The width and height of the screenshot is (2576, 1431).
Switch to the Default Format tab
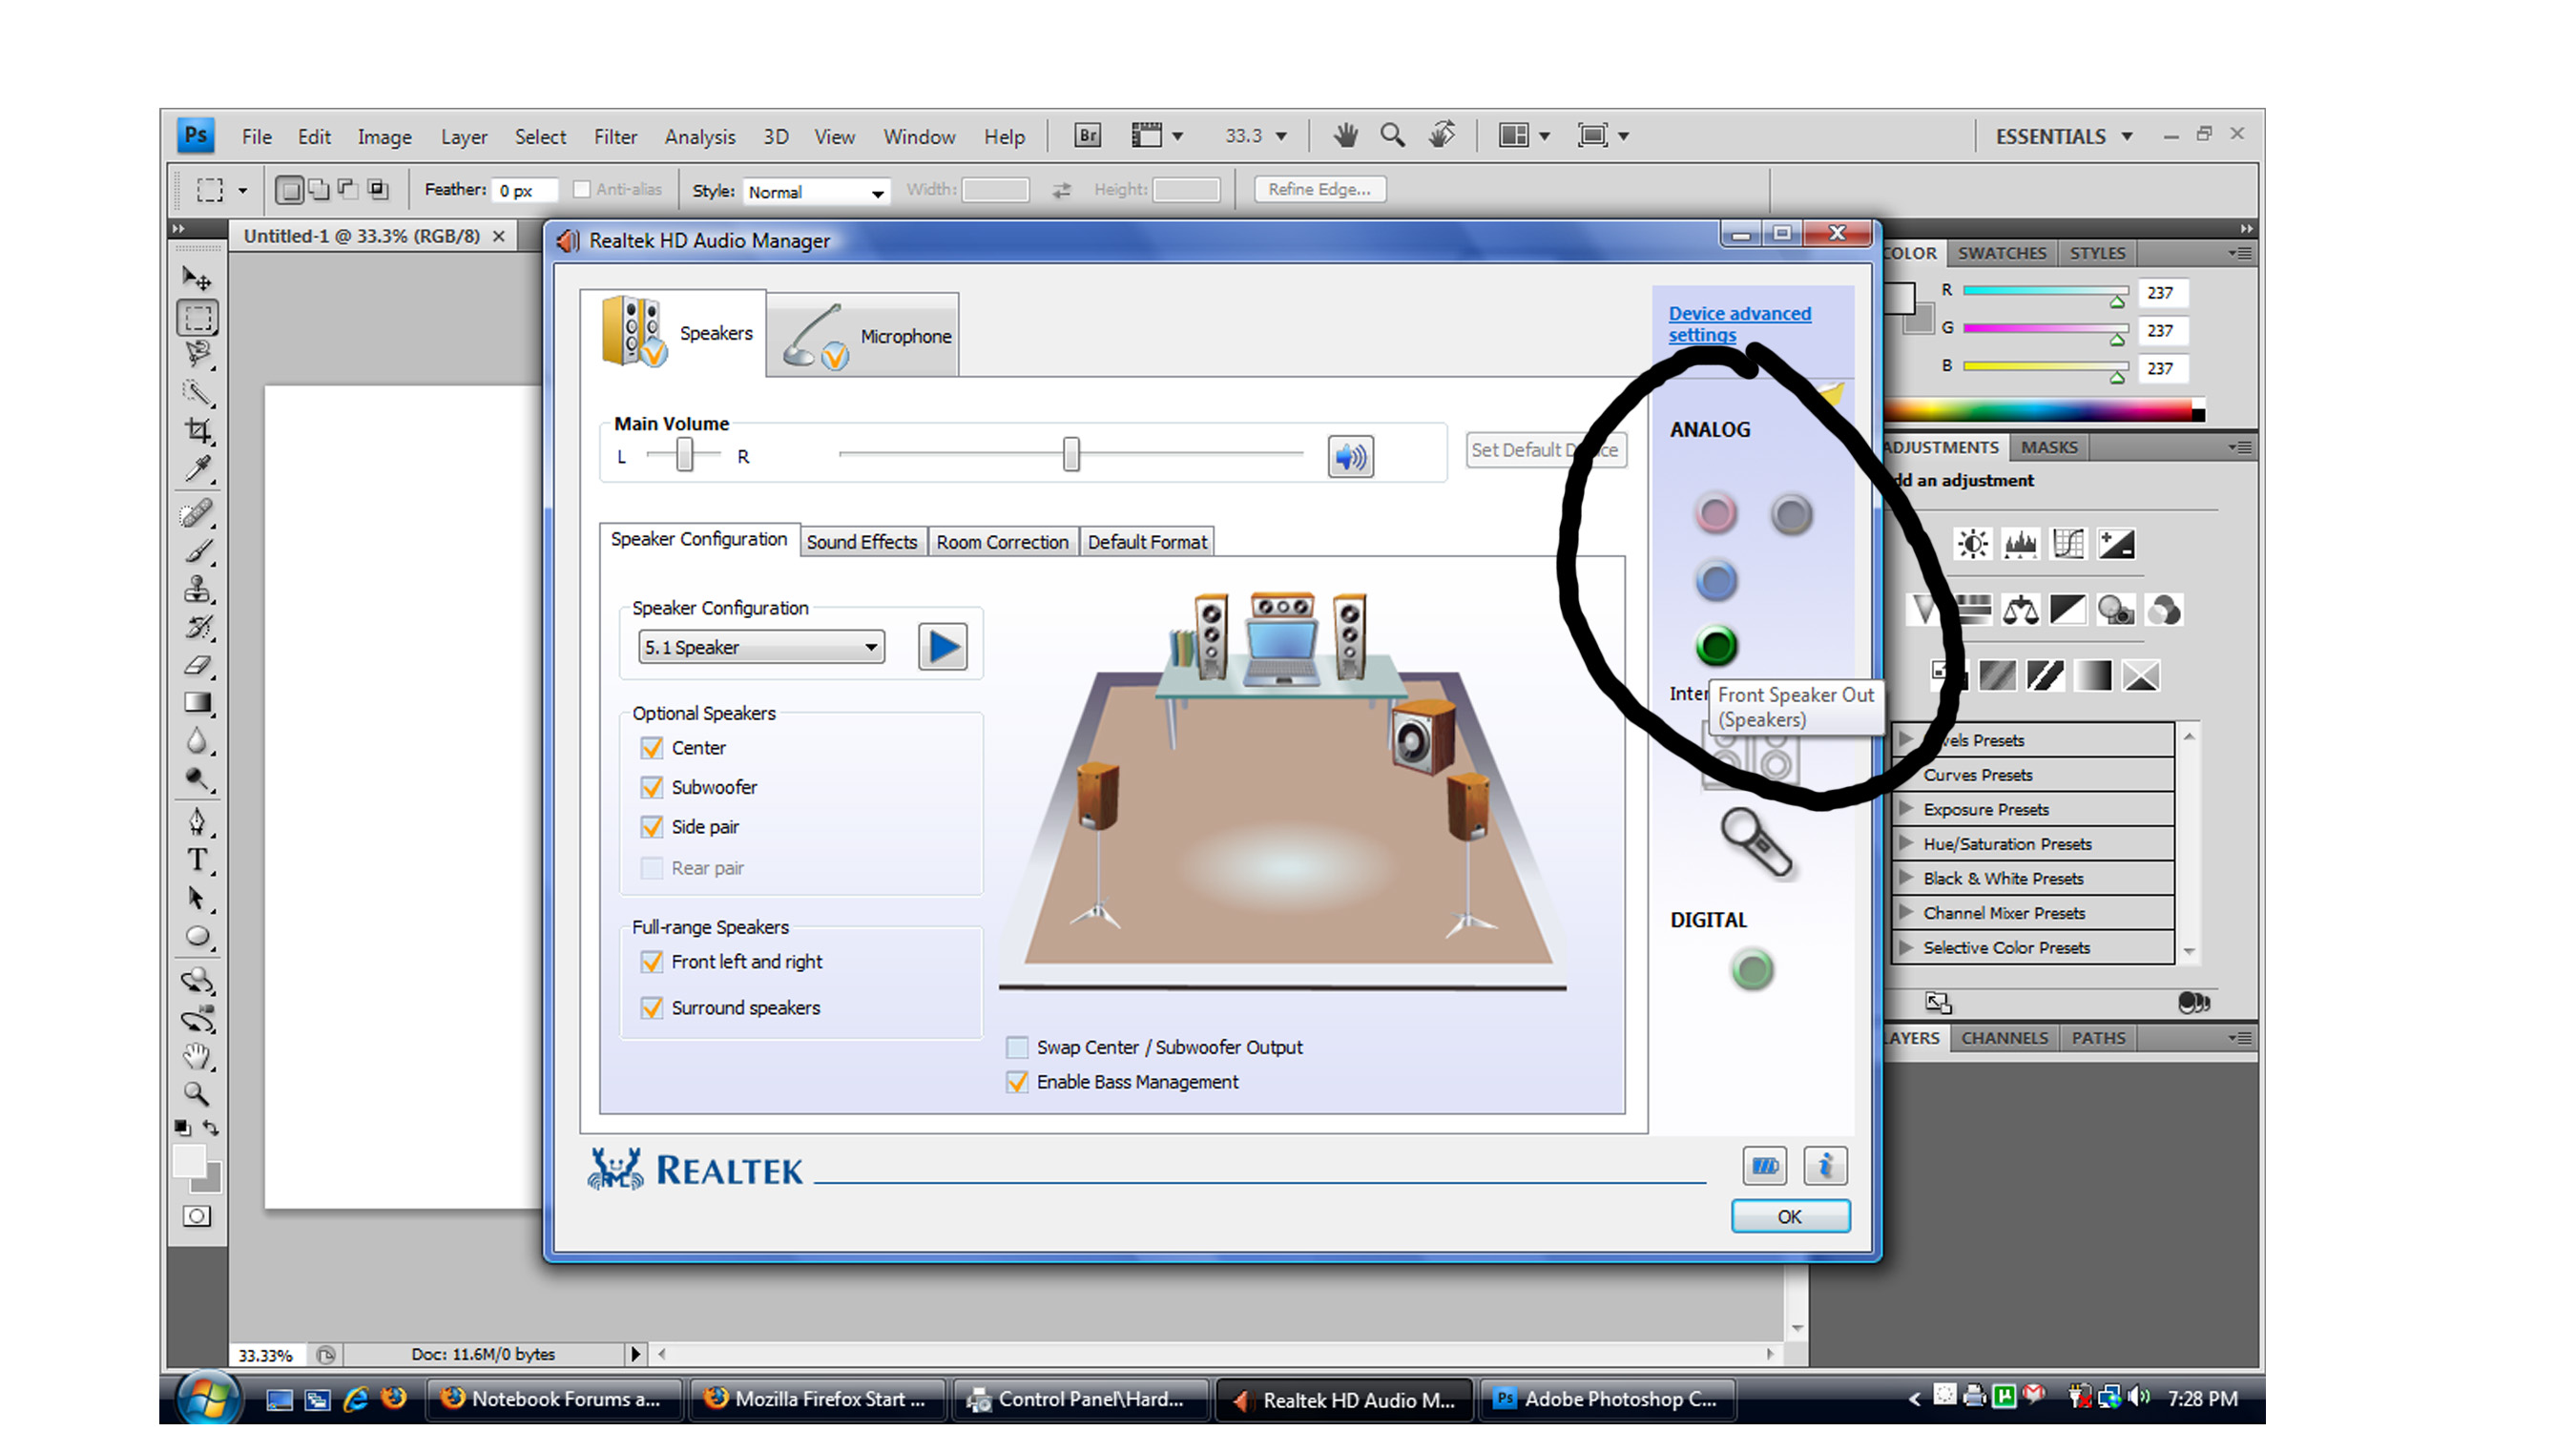(x=1147, y=542)
